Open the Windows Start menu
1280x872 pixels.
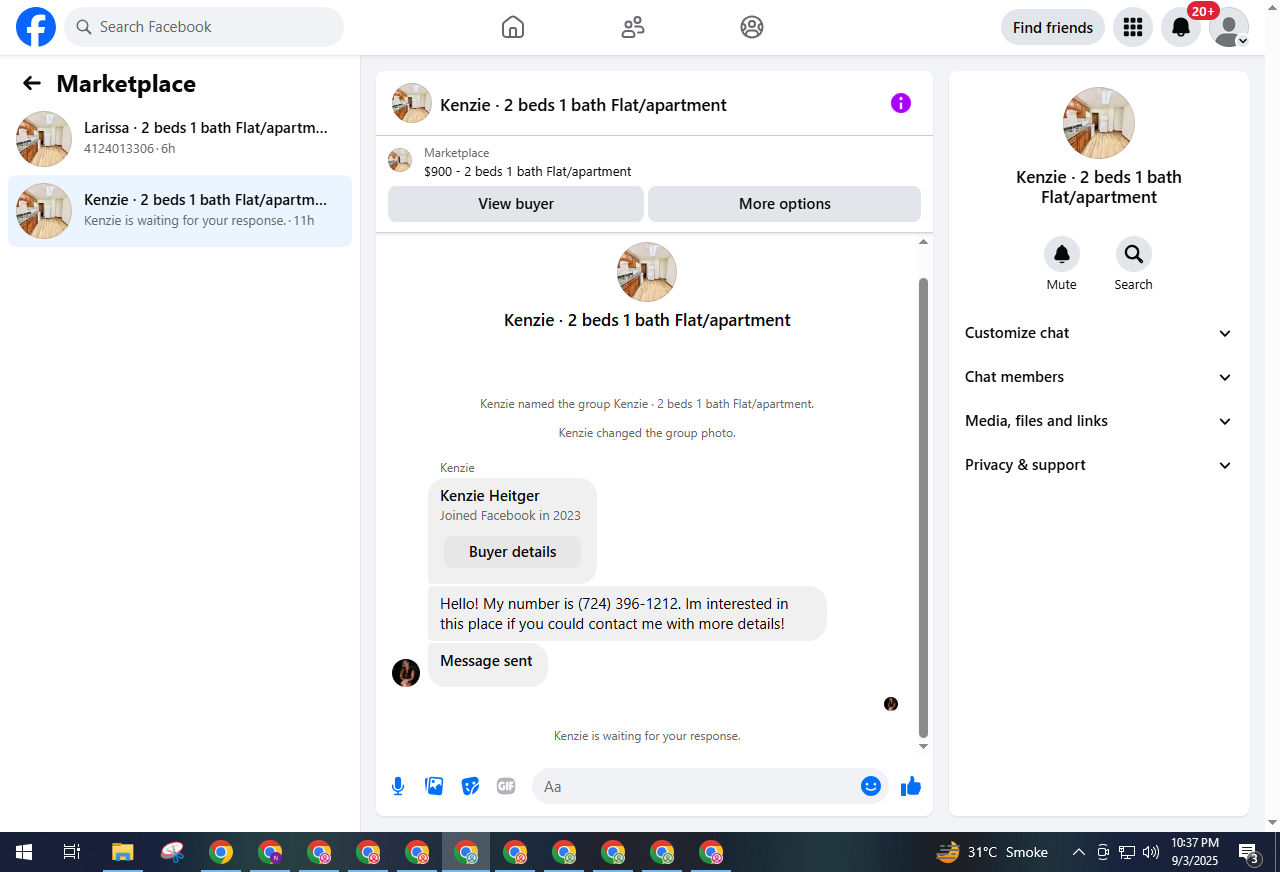click(24, 852)
